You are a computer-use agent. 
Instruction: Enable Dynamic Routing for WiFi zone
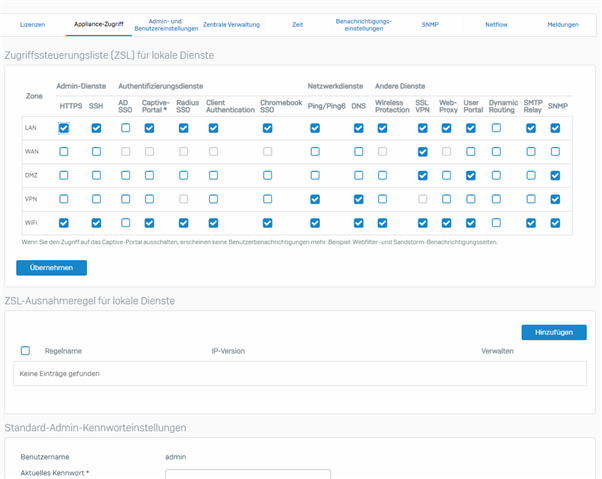[496, 223]
